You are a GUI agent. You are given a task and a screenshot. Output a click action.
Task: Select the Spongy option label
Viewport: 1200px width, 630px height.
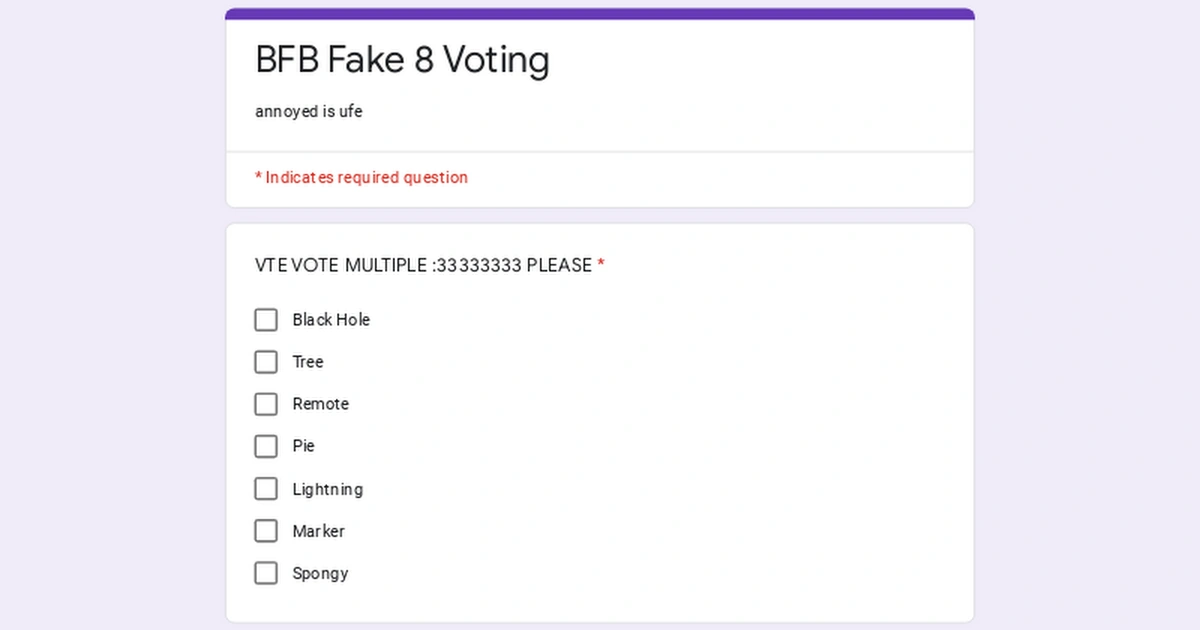[x=319, y=573]
